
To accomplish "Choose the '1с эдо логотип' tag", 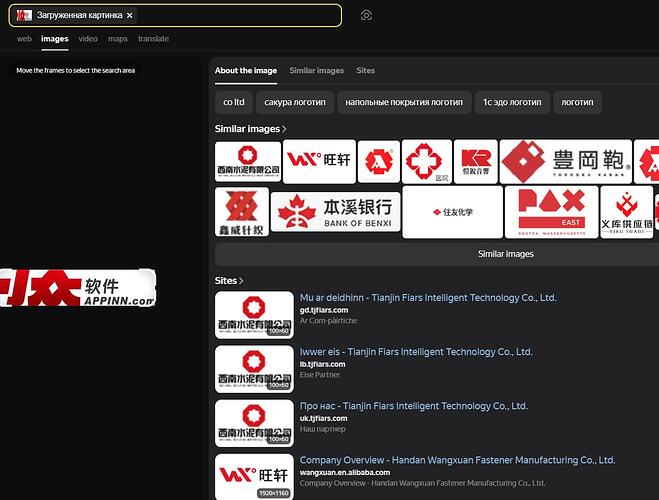I will point(511,102).
